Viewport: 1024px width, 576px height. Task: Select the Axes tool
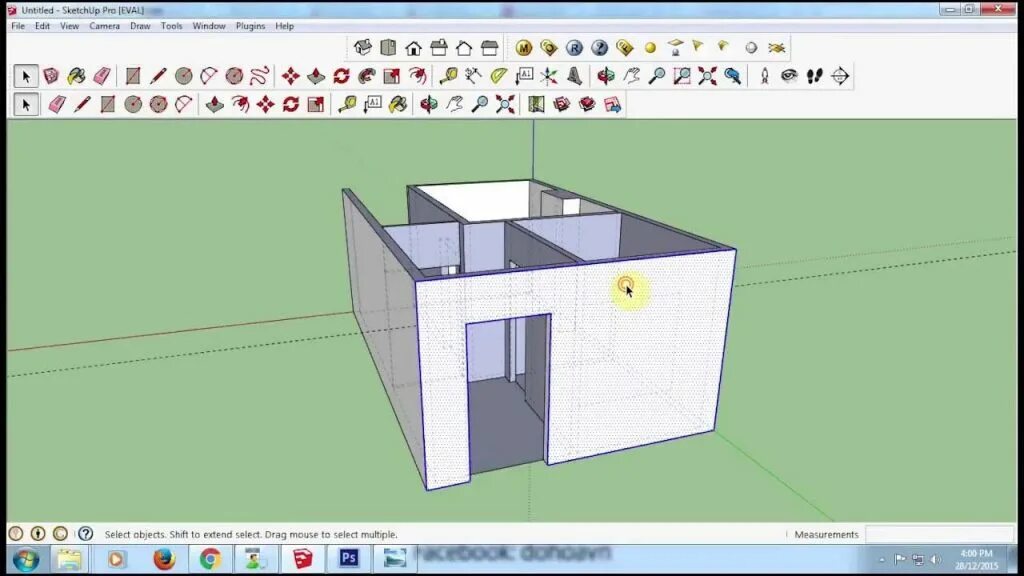click(549, 76)
